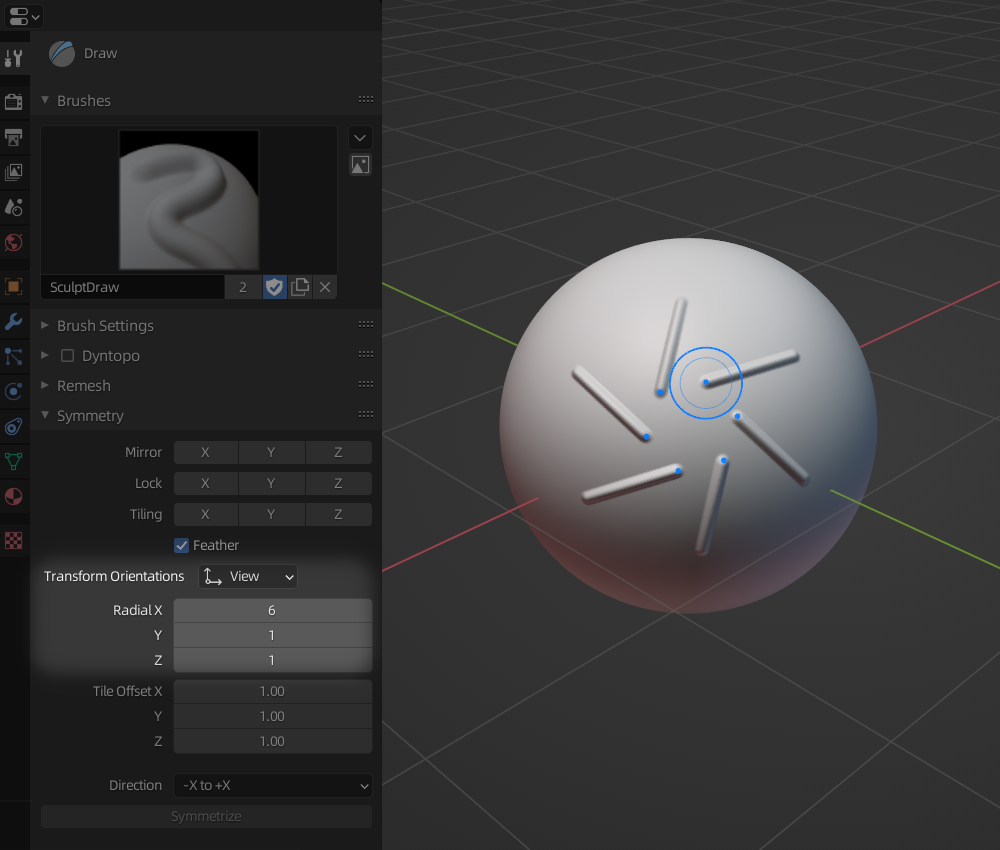The width and height of the screenshot is (1000, 850).
Task: Expand the Dyntopo panel
Action: pyautogui.click(x=45, y=355)
